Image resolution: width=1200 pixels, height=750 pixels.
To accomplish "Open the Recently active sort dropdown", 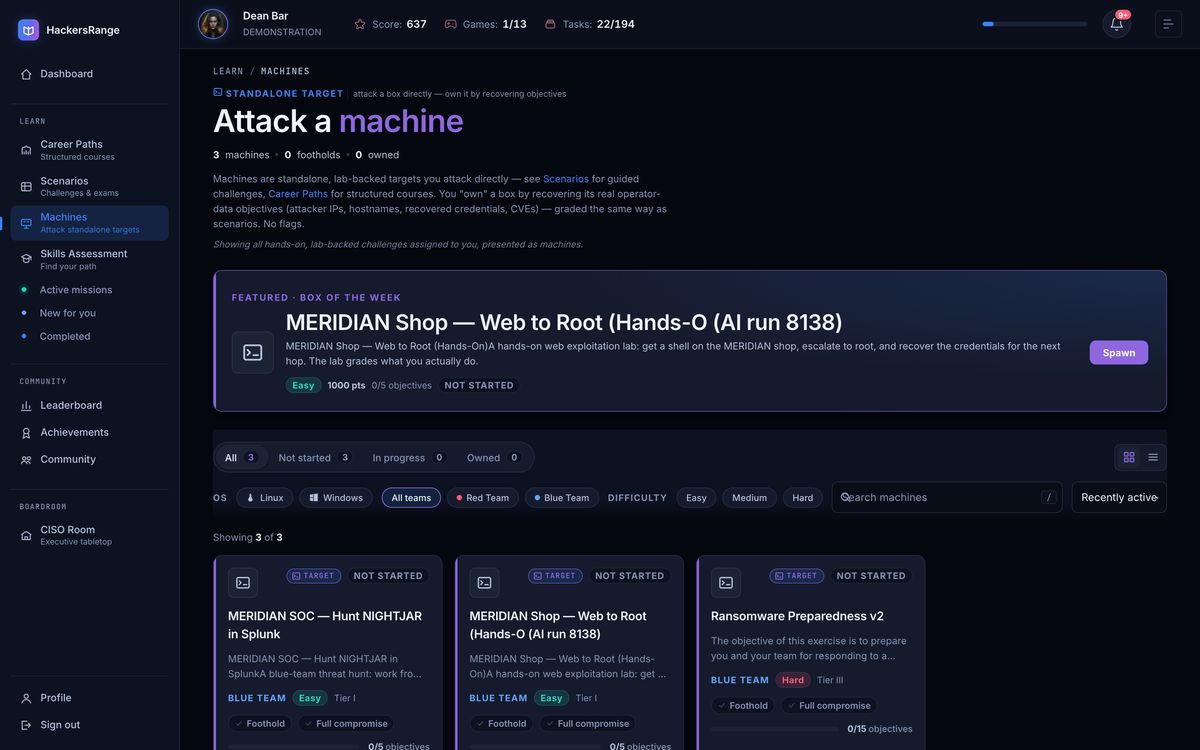I will point(1119,497).
